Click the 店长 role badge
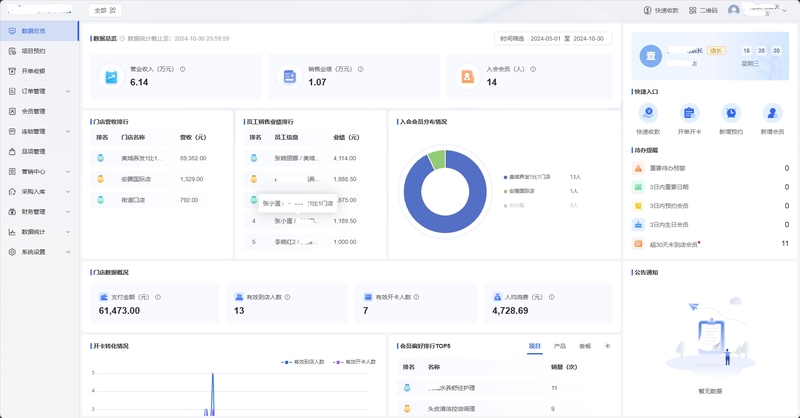This screenshot has width=800, height=418. [x=716, y=51]
